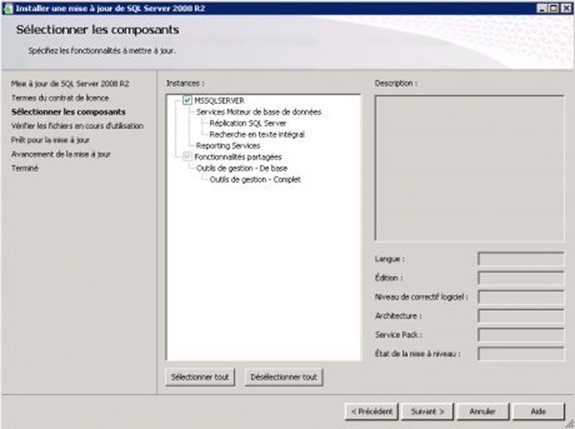Click the installer icon in the title bar
Viewport: 575px width, 429px height.
[7, 8]
